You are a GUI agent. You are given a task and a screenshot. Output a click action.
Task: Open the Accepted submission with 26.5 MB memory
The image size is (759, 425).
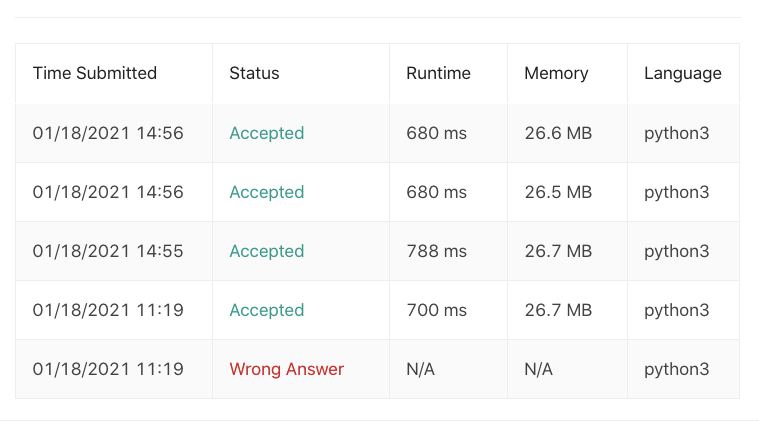[267, 192]
